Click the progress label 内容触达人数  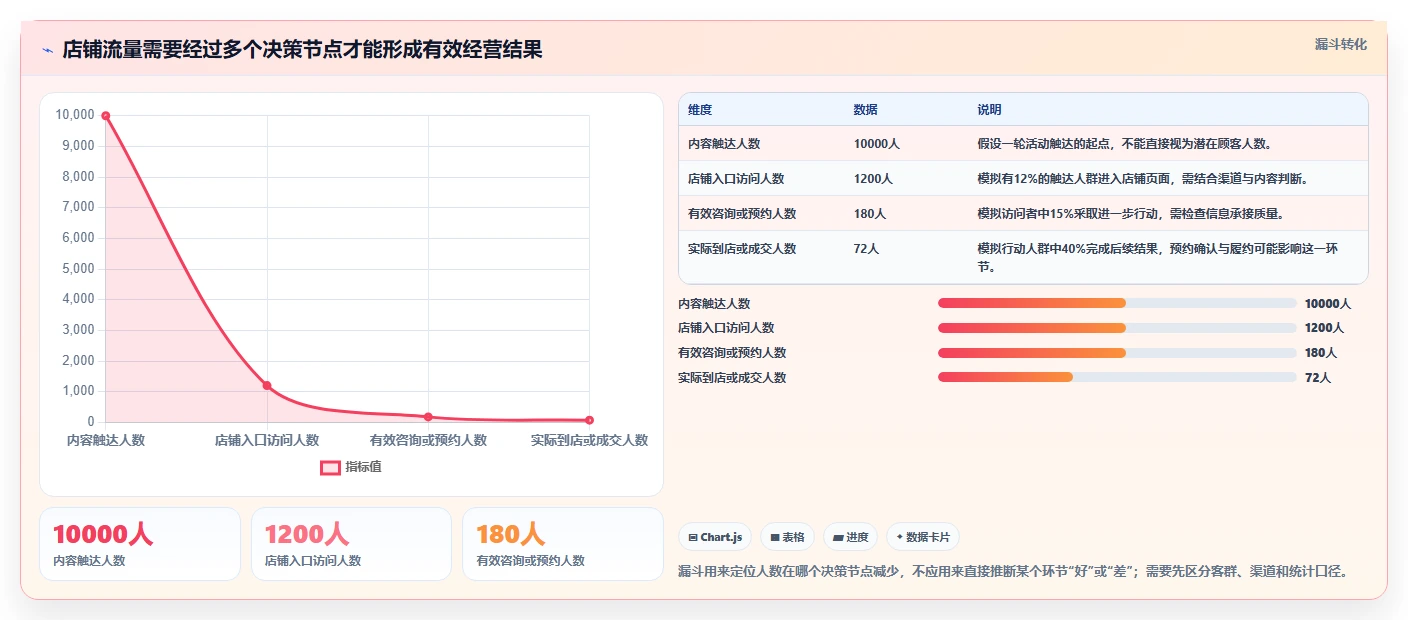pyautogui.click(x=714, y=303)
